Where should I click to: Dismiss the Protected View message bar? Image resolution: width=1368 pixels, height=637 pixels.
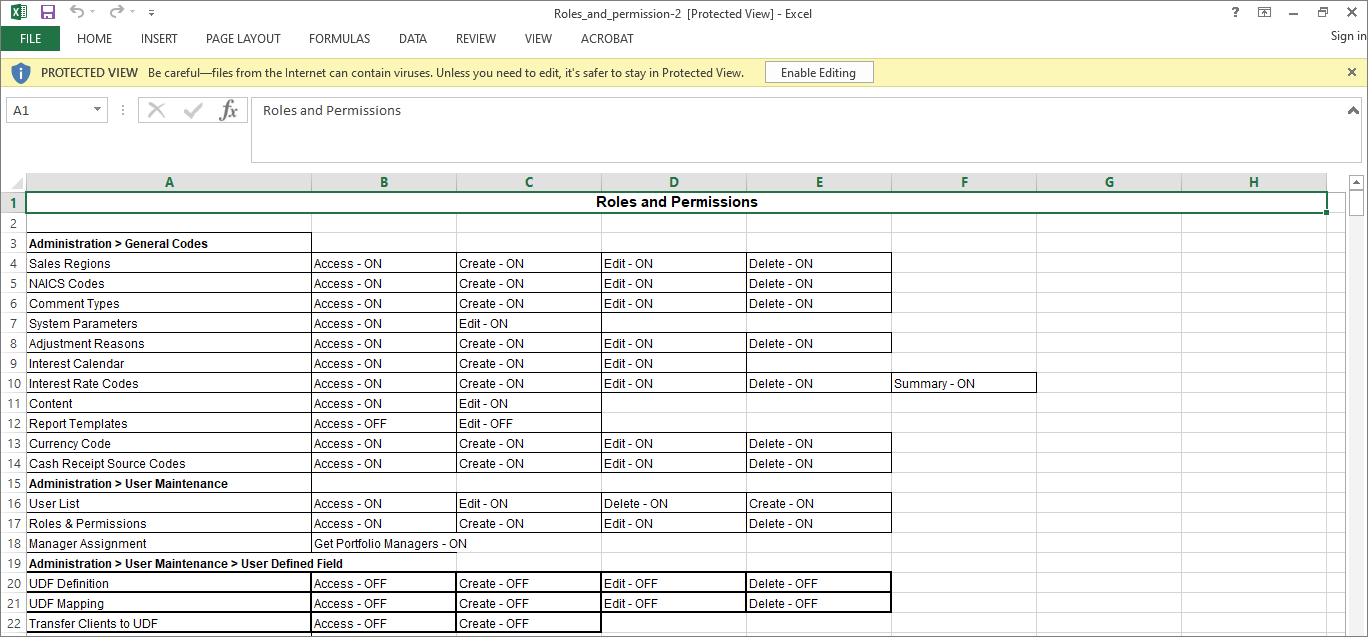point(1352,72)
